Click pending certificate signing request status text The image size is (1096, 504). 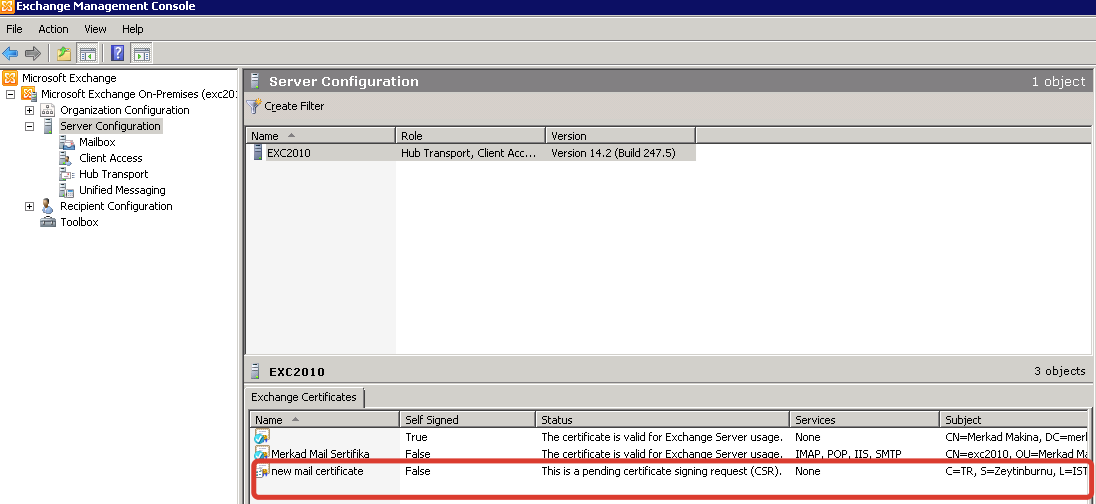pyautogui.click(x=661, y=471)
